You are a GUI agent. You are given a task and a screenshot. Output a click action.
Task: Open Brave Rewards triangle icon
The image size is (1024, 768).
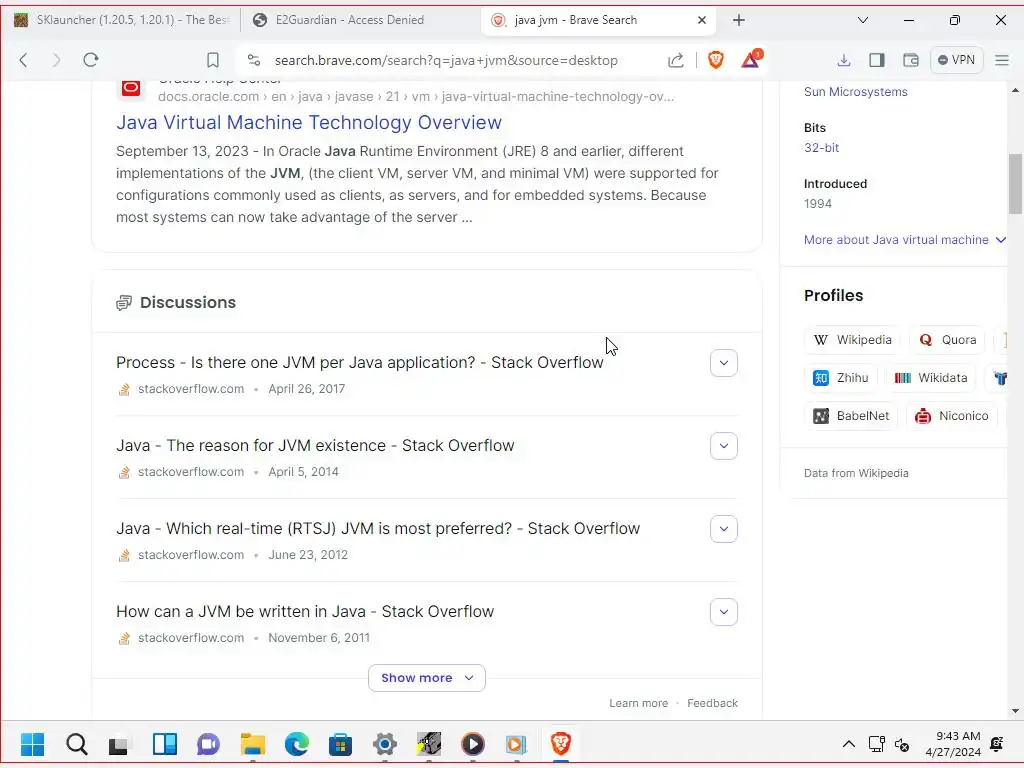pyautogui.click(x=751, y=59)
